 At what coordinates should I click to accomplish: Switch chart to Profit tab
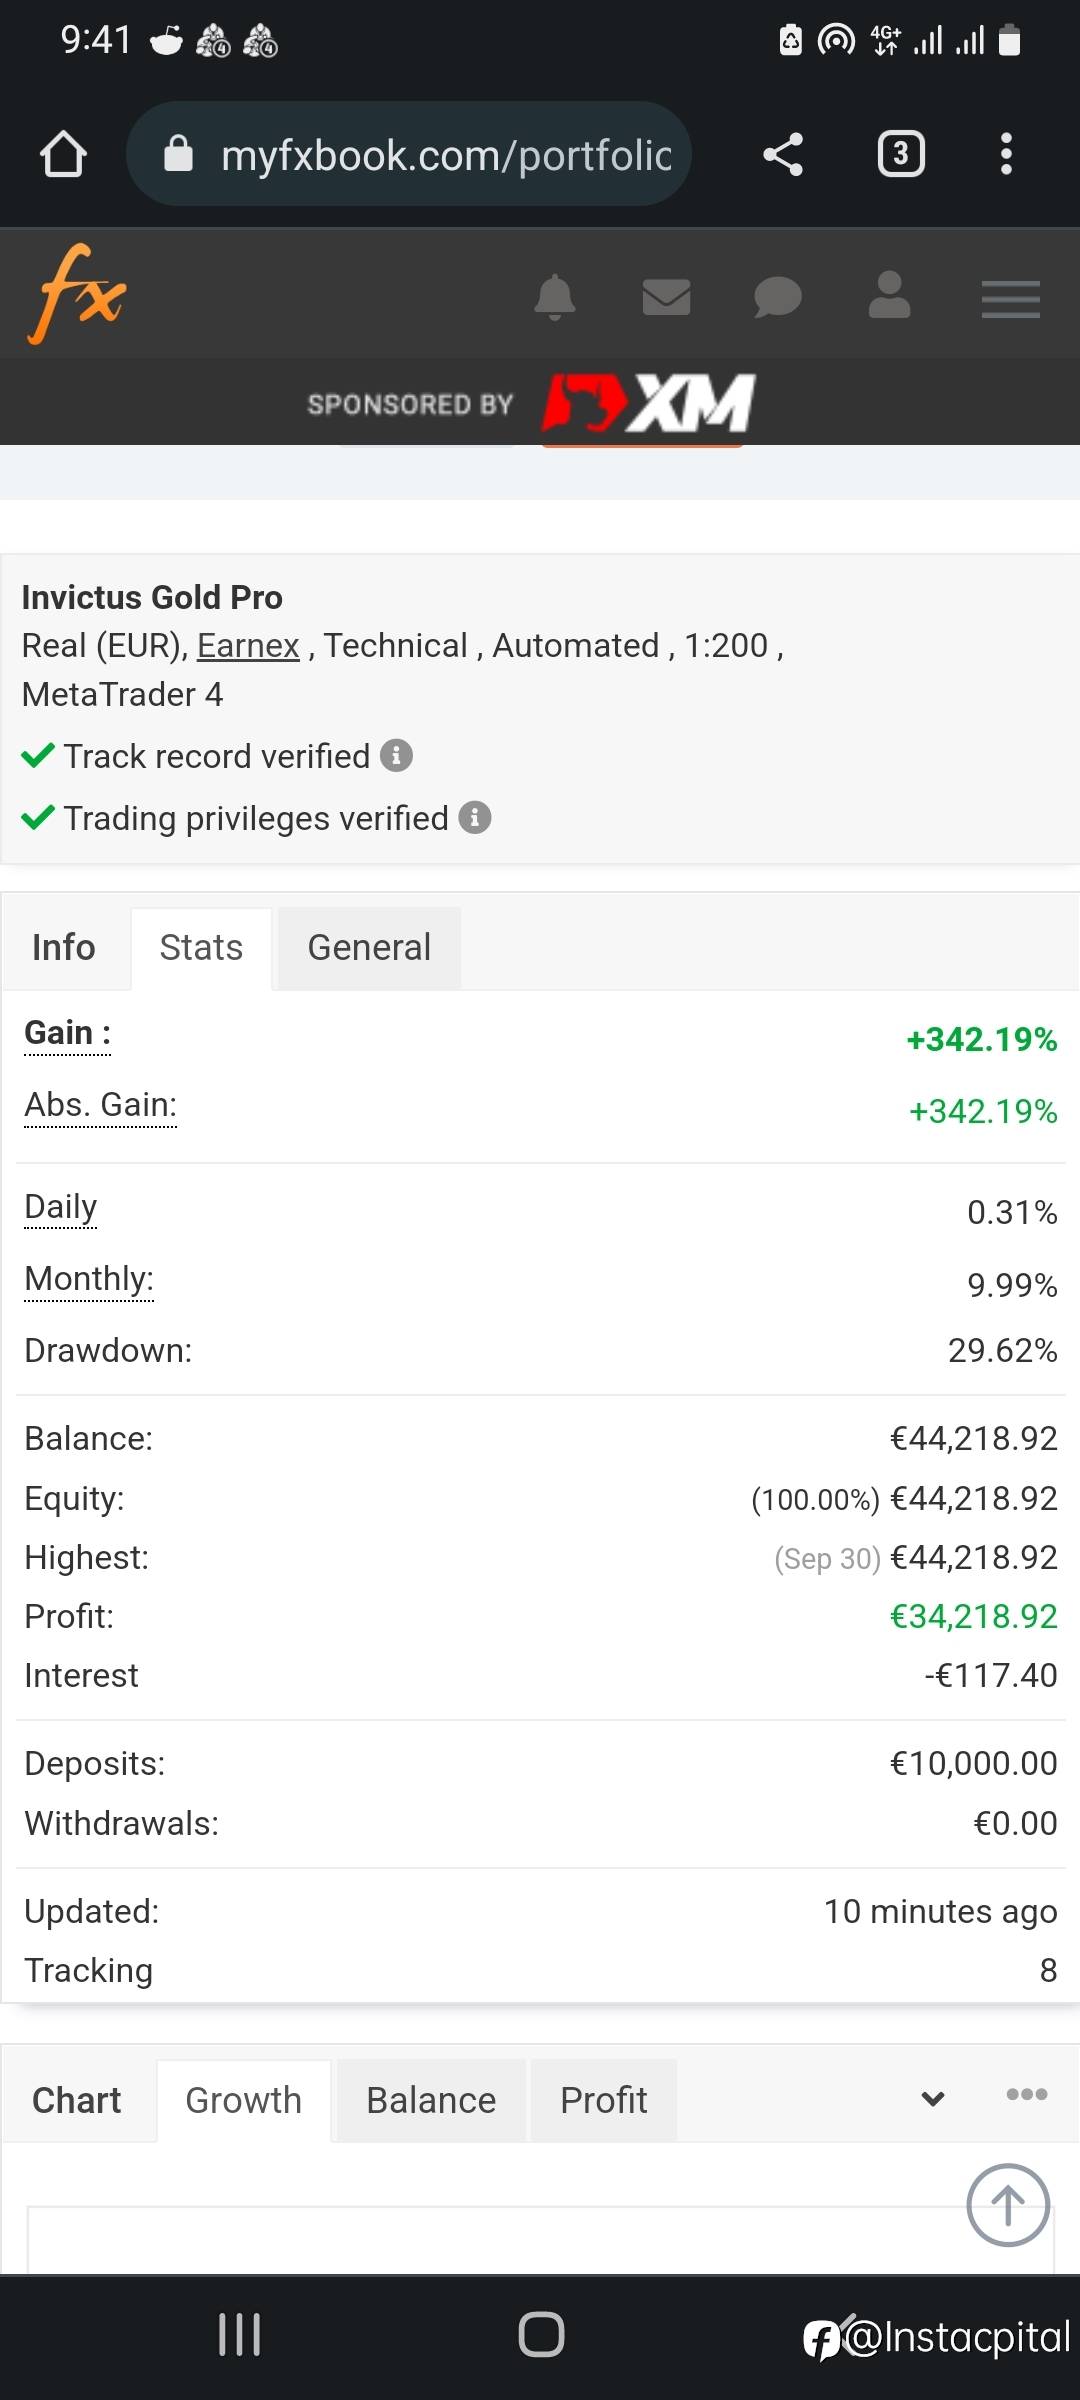point(603,2101)
